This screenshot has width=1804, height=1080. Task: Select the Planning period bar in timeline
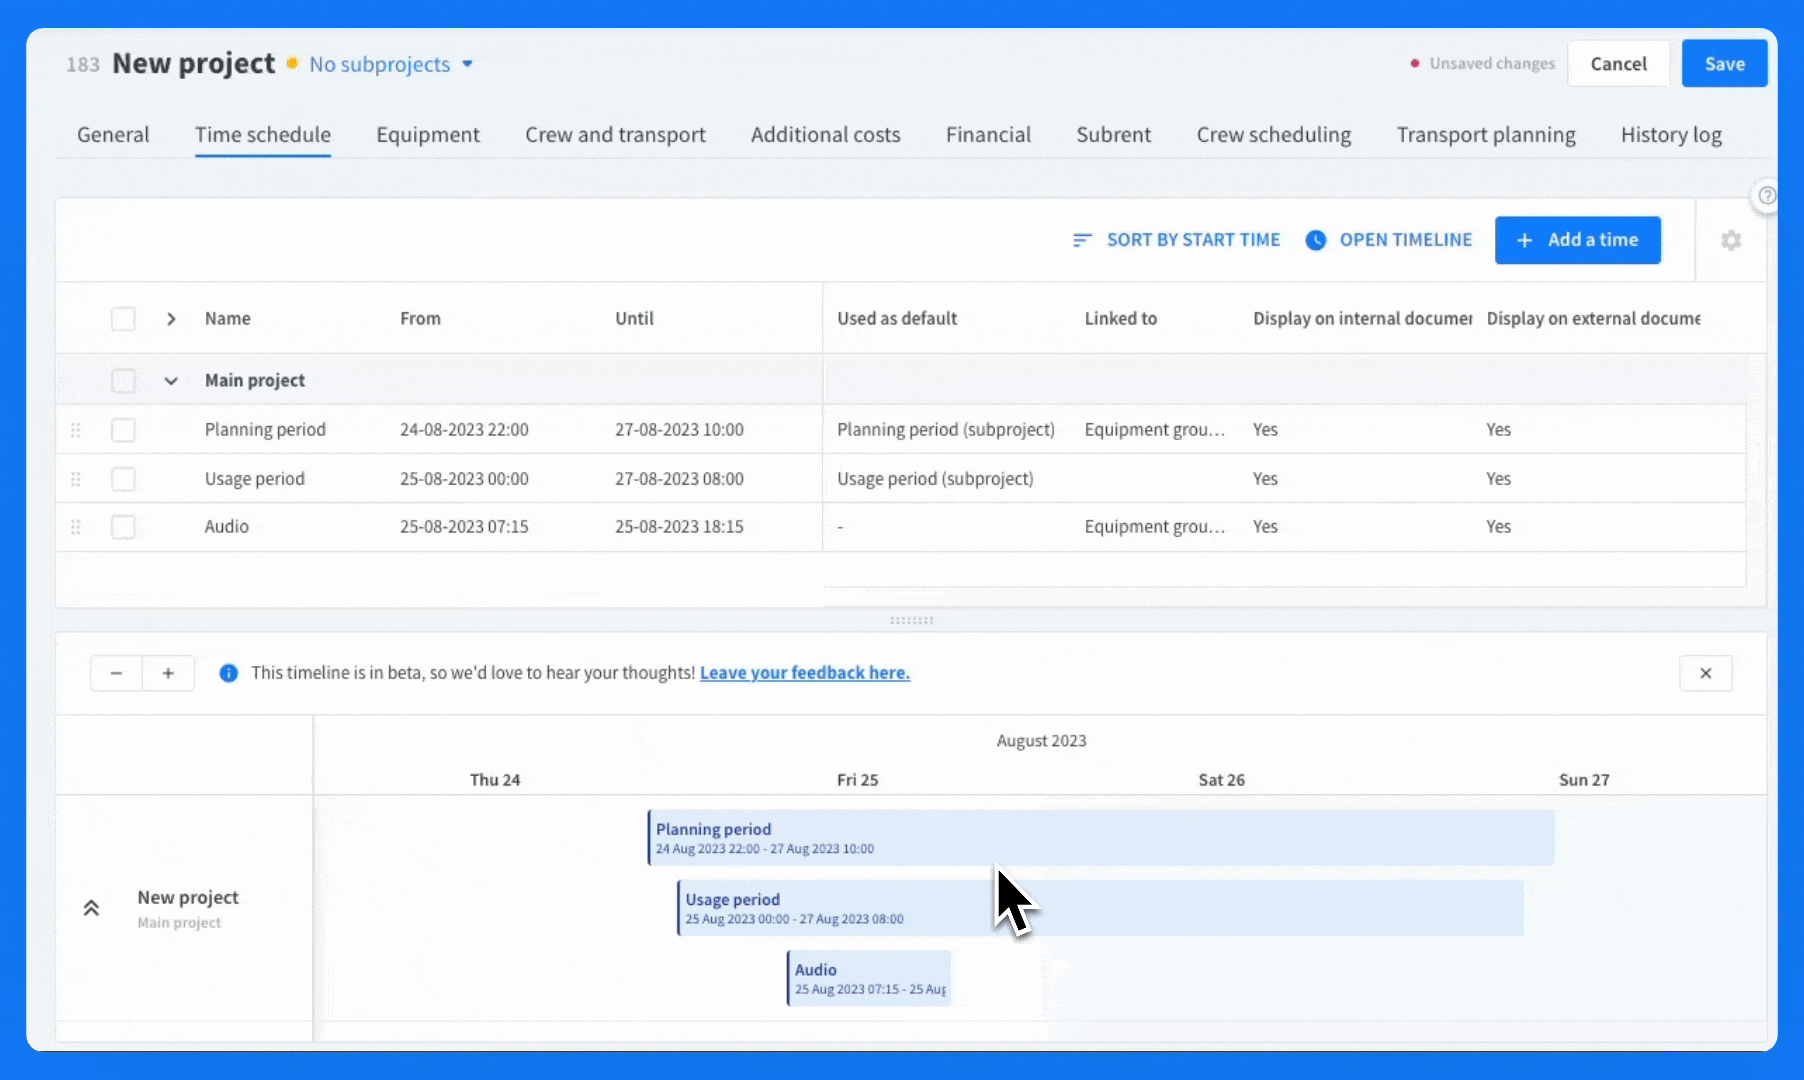click(x=1101, y=838)
